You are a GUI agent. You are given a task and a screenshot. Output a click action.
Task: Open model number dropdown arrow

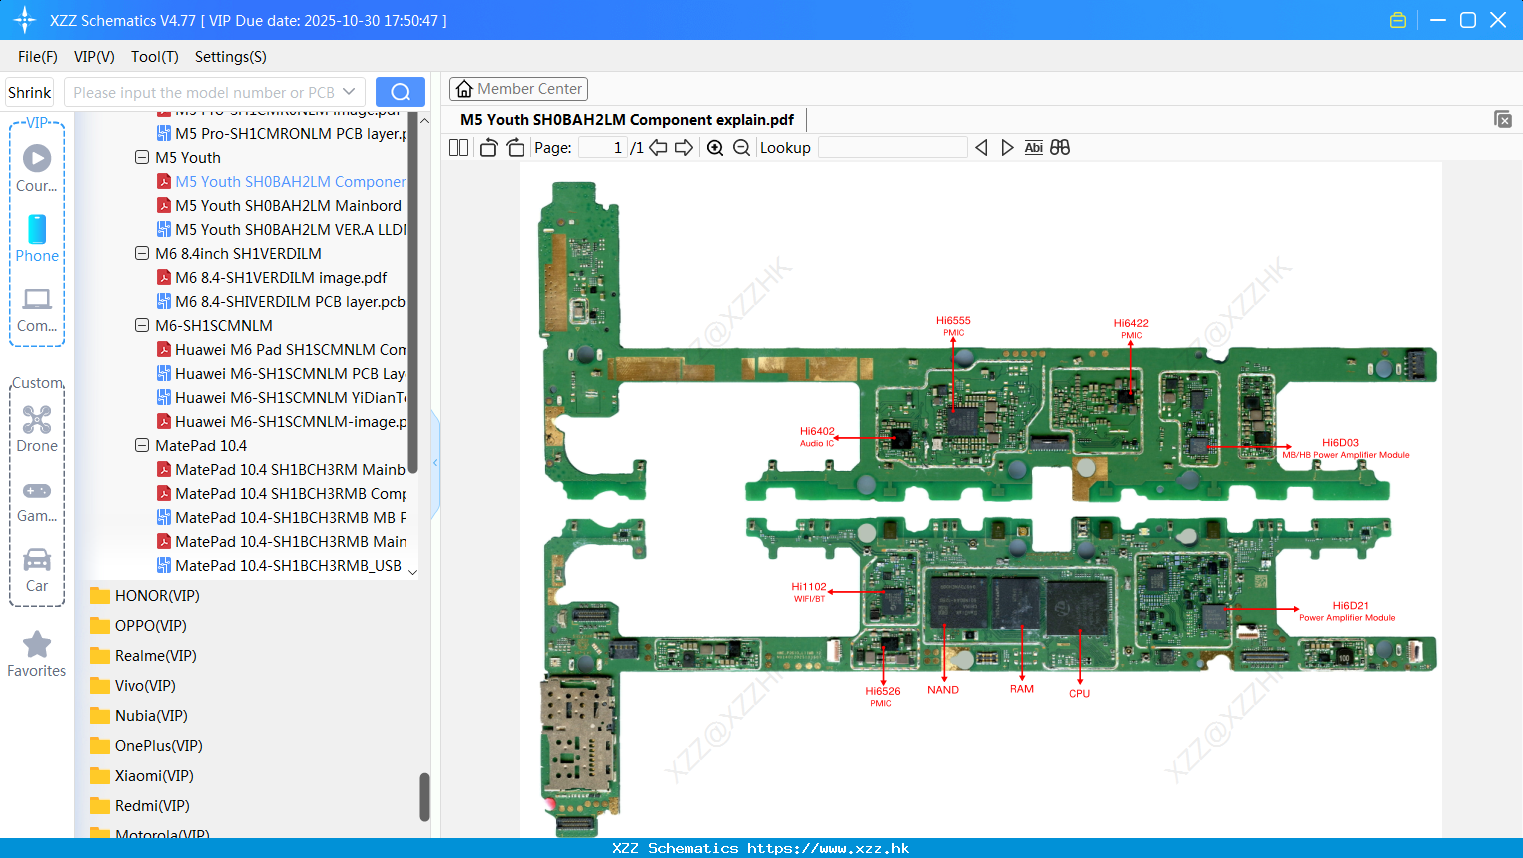point(349,92)
